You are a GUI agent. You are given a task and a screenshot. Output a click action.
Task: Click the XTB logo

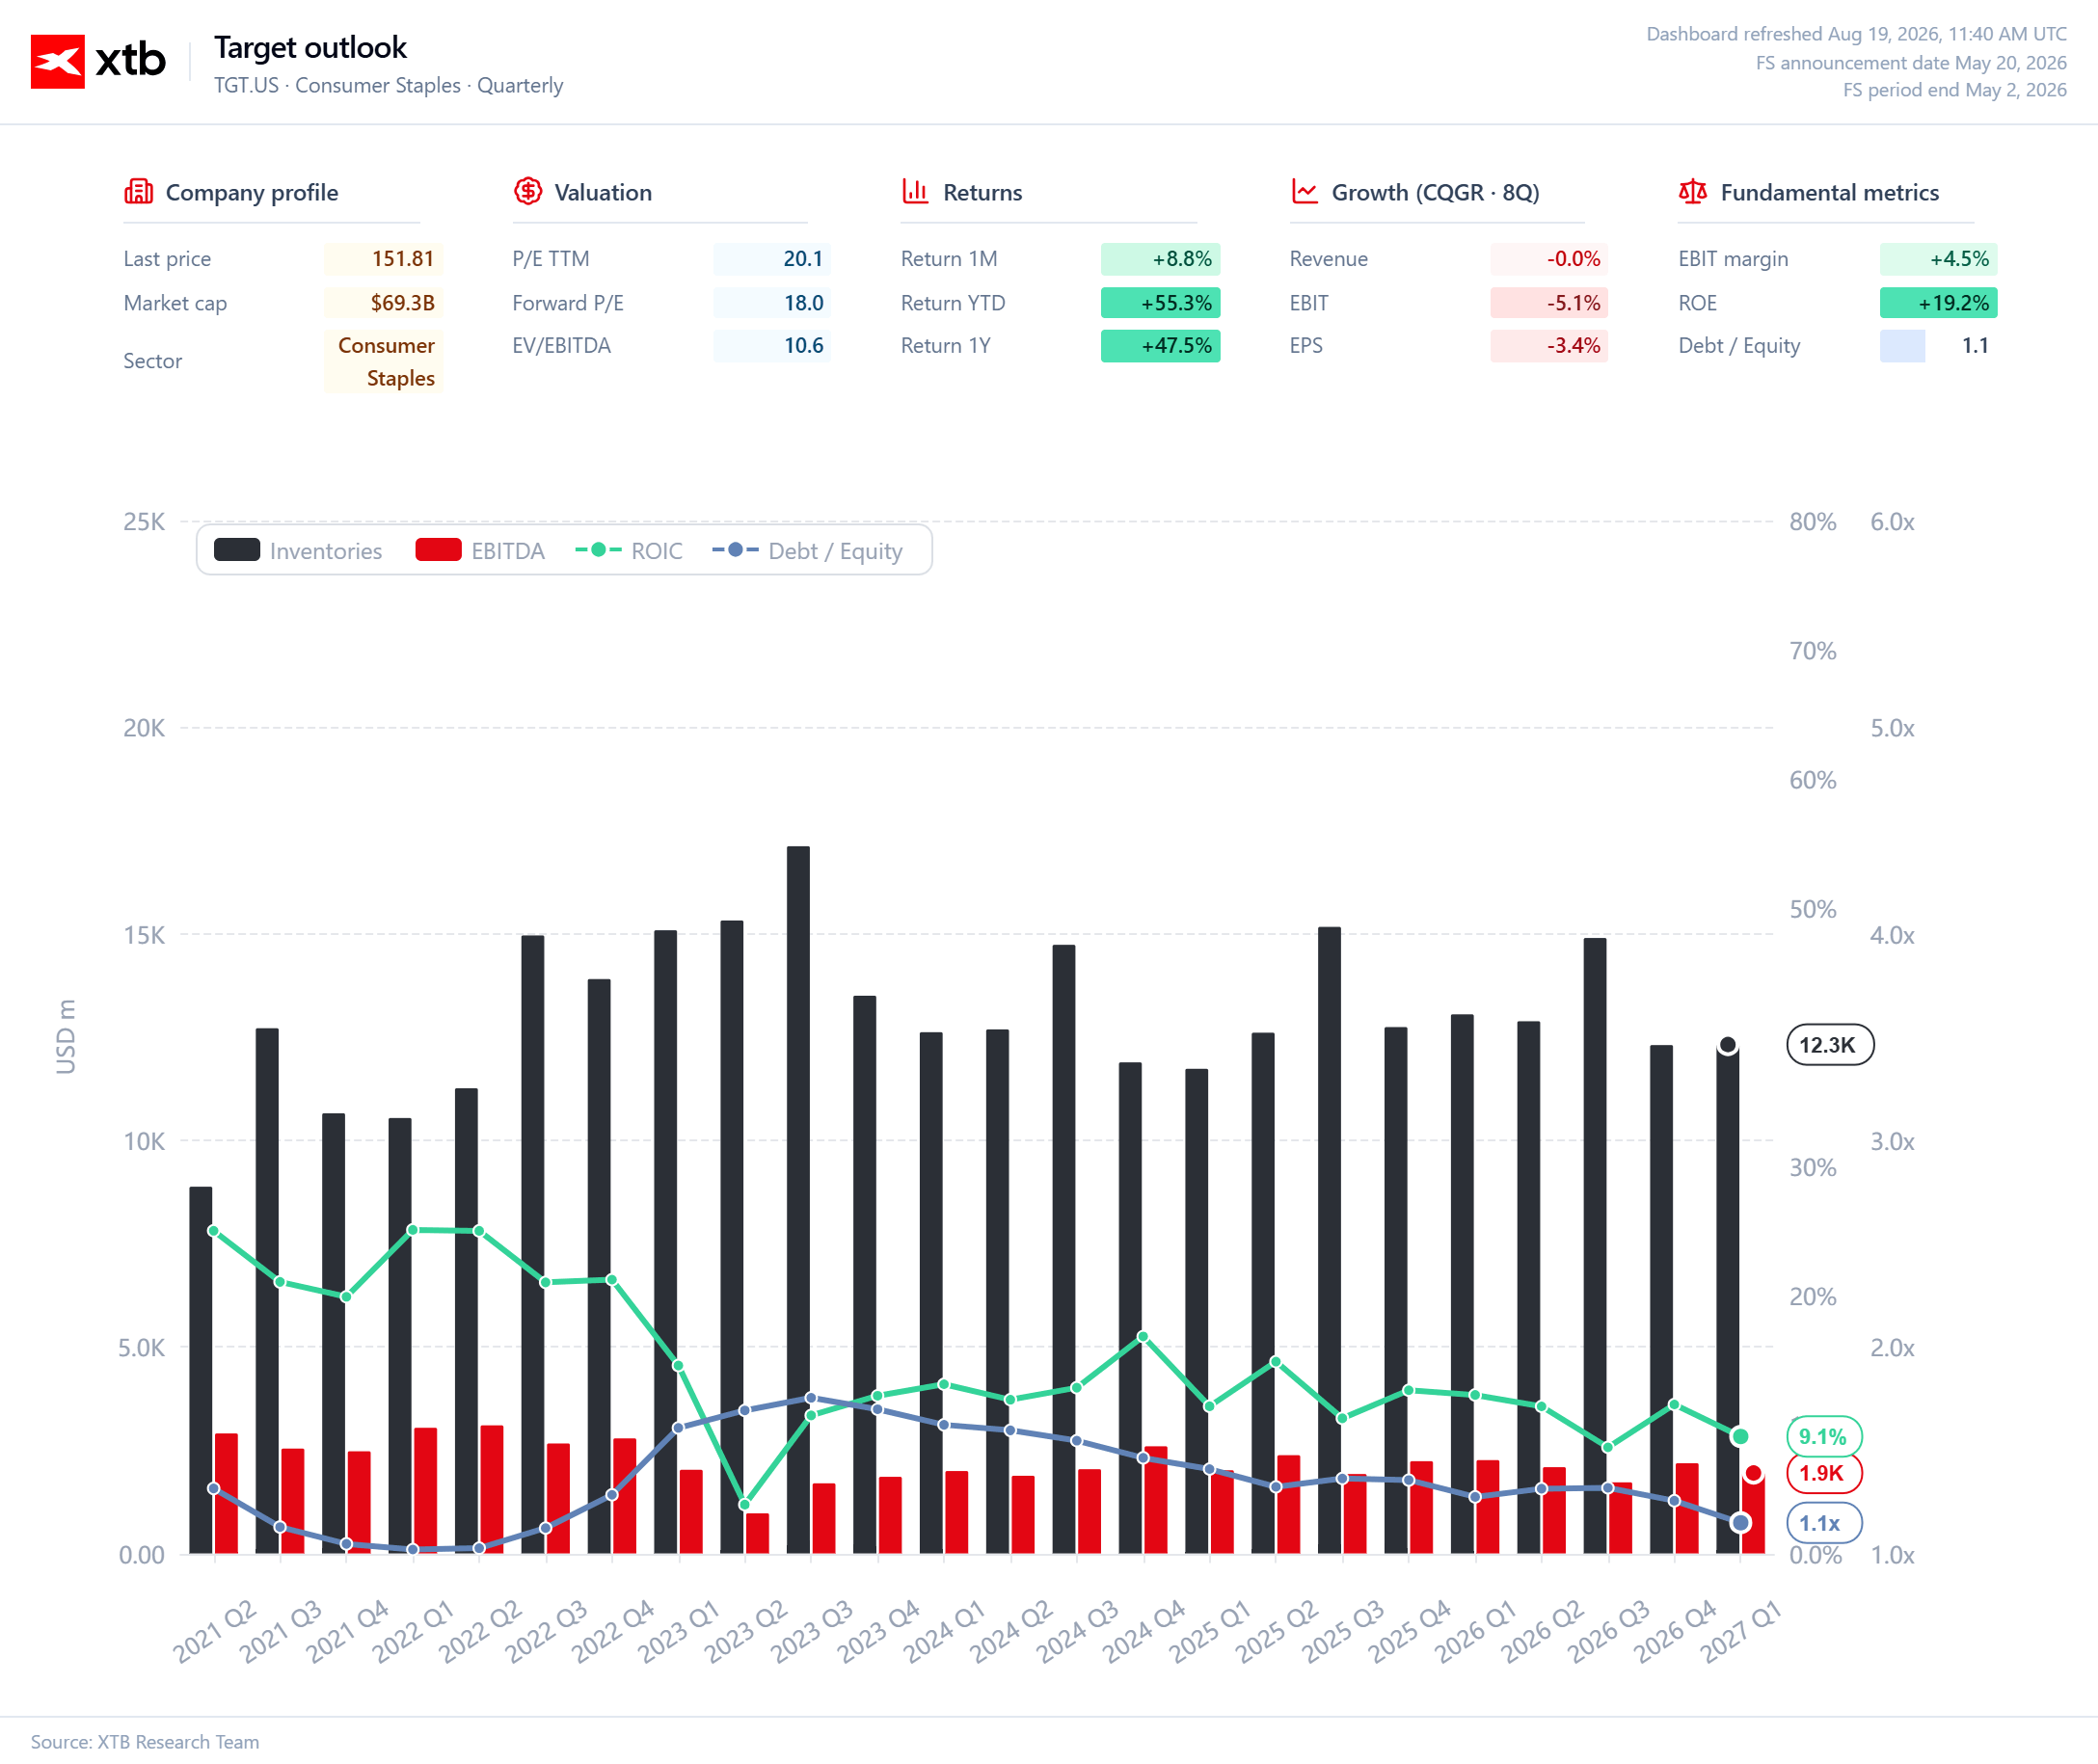(x=98, y=61)
